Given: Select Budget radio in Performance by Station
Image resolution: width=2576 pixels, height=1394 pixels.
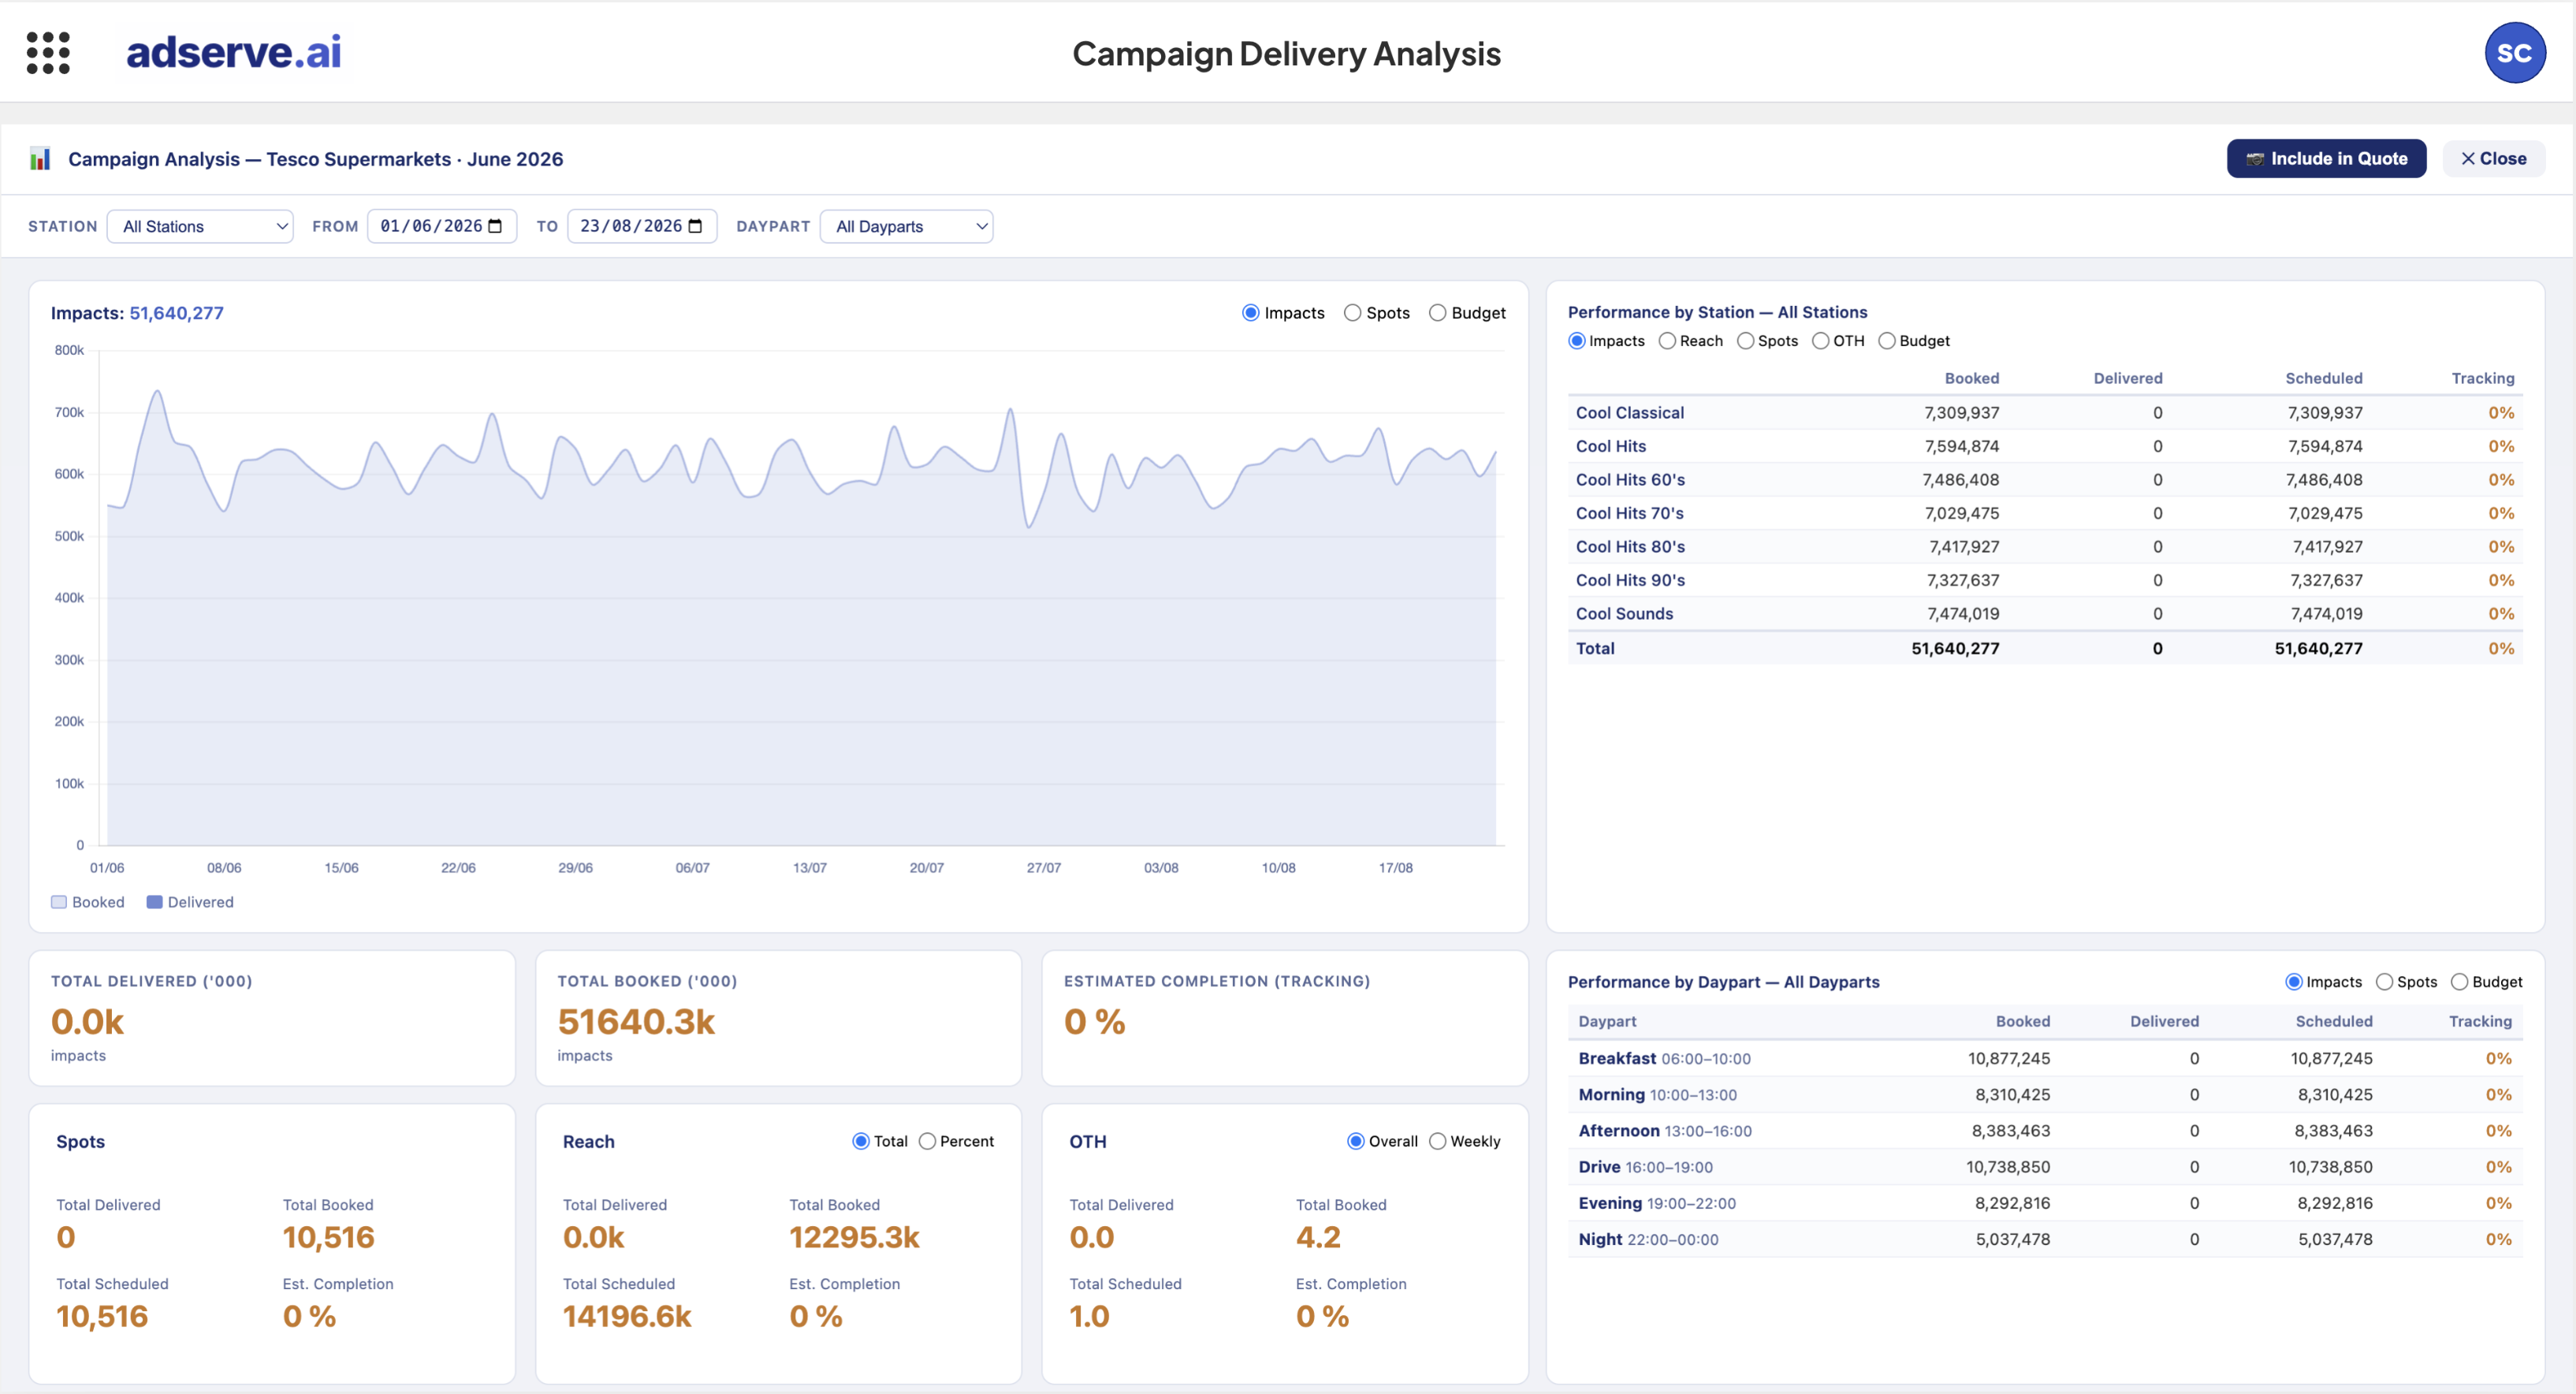Looking at the screenshot, I should point(1887,341).
